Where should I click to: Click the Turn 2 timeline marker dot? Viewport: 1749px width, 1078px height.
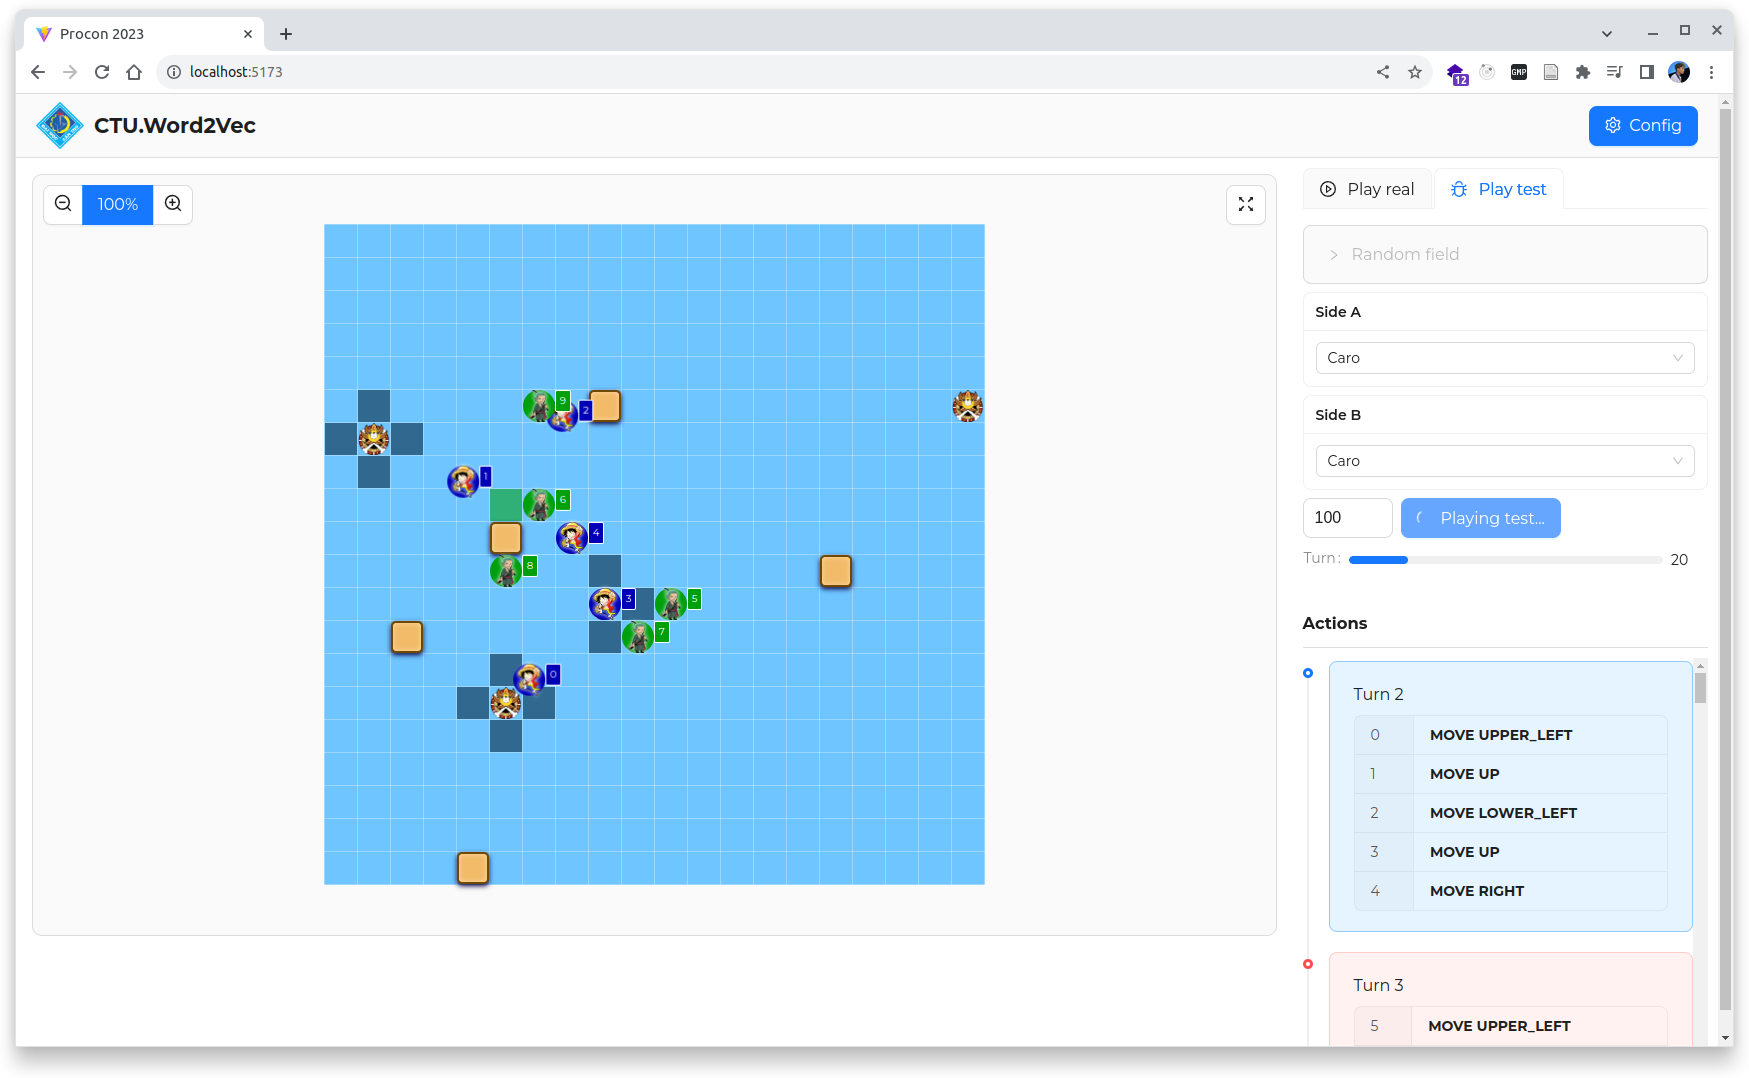tap(1308, 673)
